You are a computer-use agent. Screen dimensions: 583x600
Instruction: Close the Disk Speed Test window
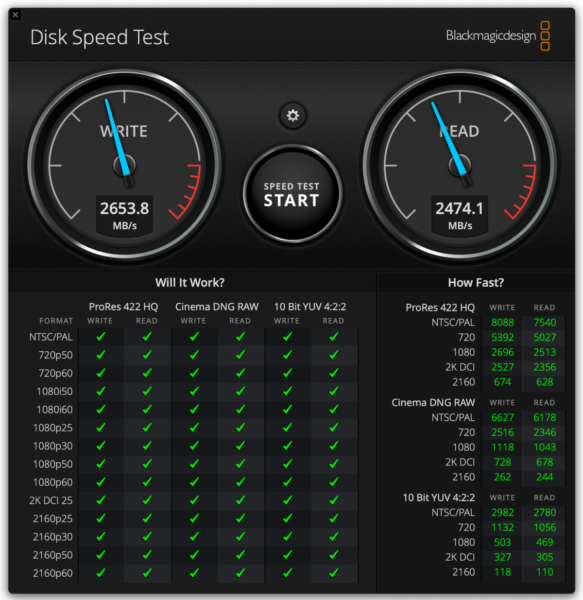tap(15, 15)
